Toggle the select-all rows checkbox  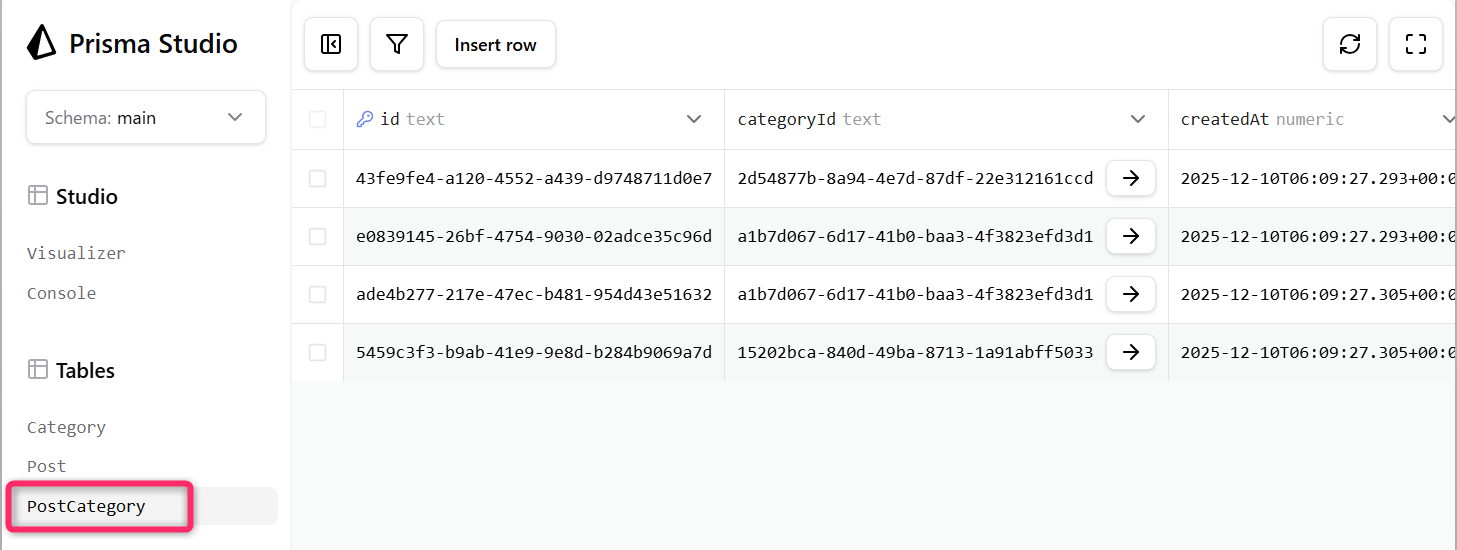(318, 120)
